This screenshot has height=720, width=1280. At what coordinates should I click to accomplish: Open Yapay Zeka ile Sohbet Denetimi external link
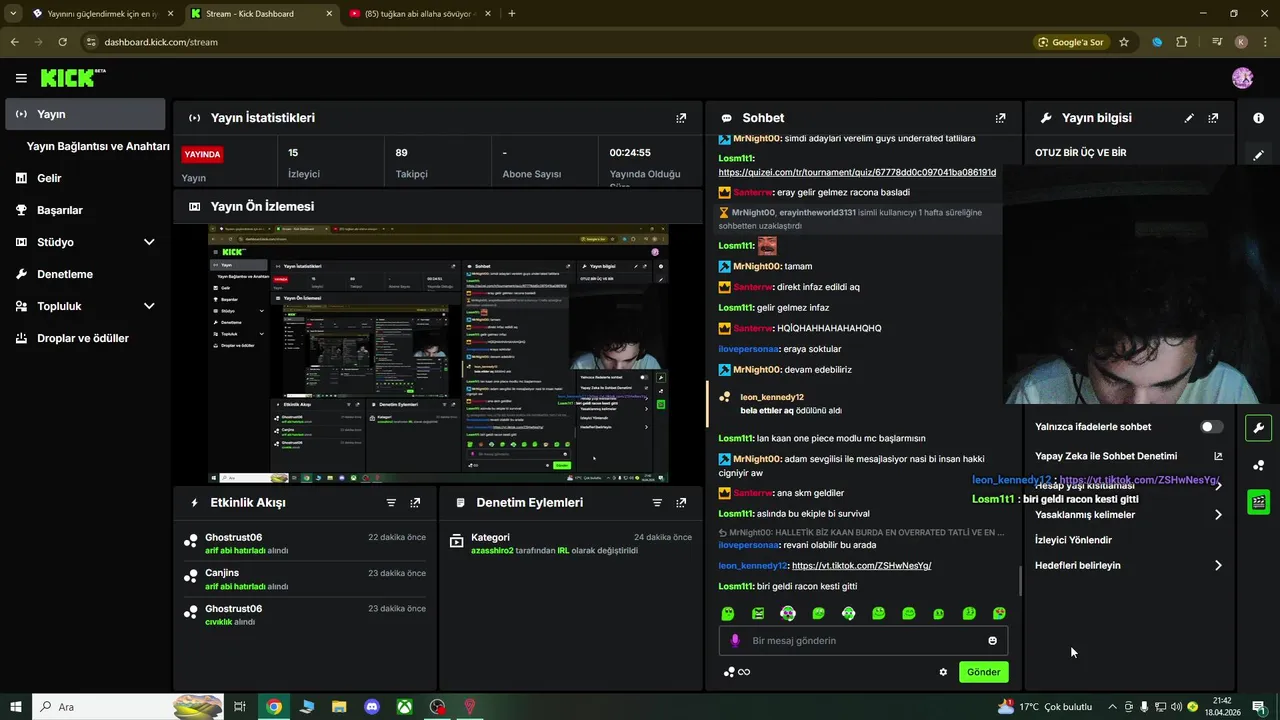click(x=1218, y=456)
